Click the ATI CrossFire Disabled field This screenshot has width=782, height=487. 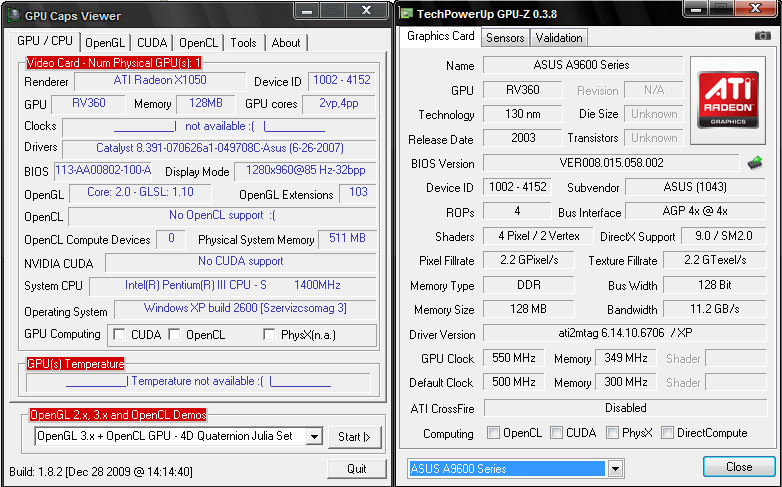(x=625, y=408)
